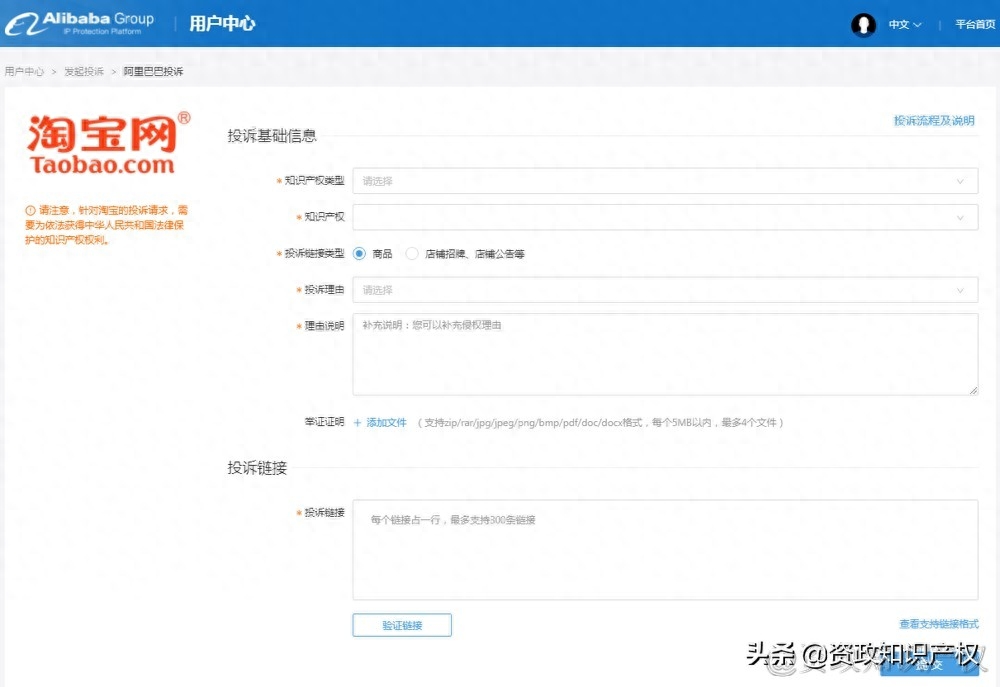Viewport: 1000px width, 687px height.
Task: Click the 理由说明 textarea resize handle
Action: (x=973, y=390)
